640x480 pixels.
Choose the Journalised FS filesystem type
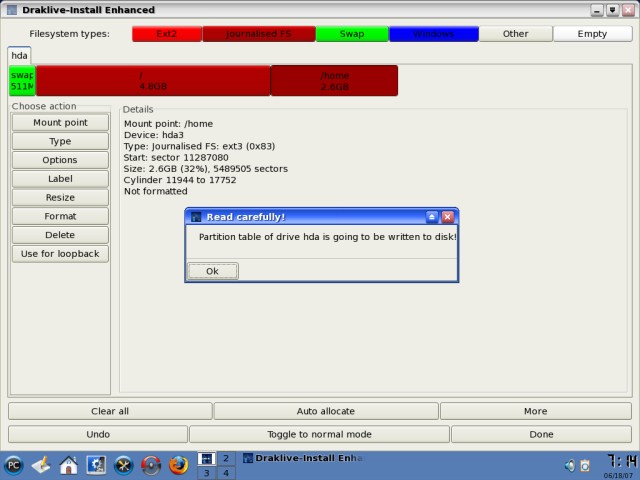pyautogui.click(x=258, y=34)
